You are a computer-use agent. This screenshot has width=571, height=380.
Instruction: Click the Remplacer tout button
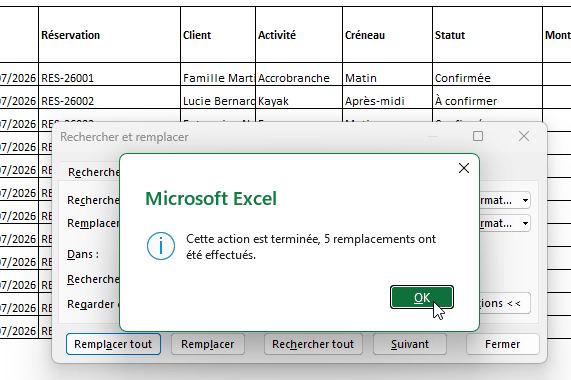point(113,344)
